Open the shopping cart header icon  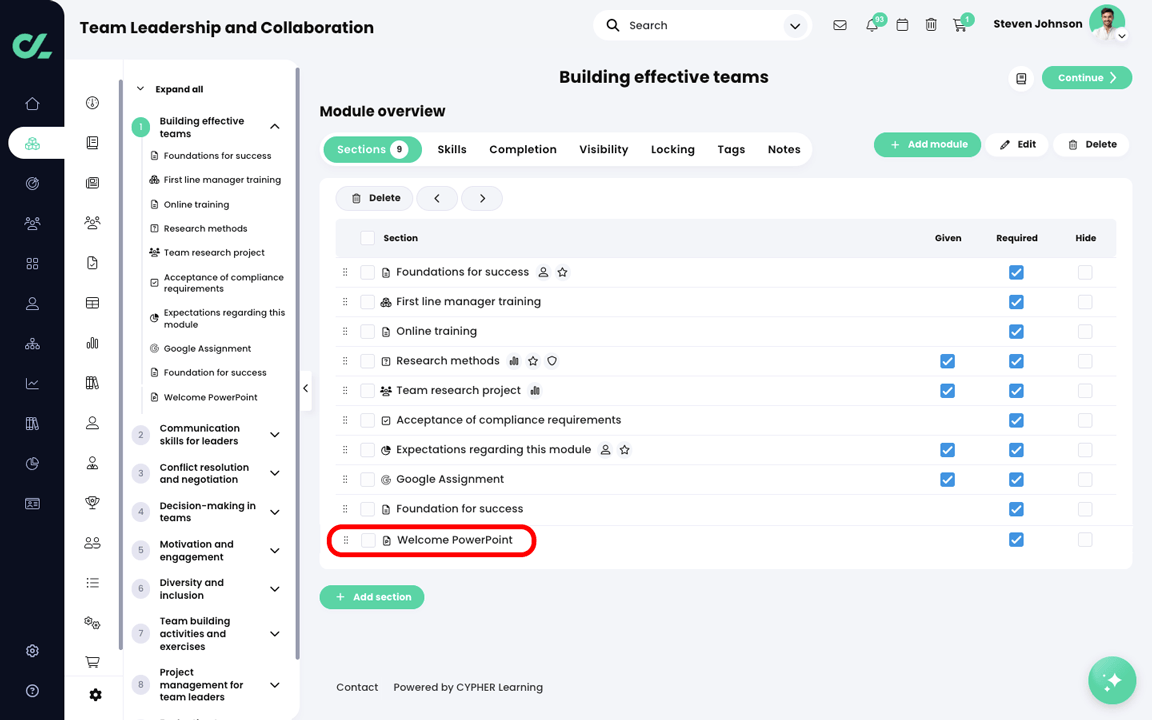pos(960,25)
